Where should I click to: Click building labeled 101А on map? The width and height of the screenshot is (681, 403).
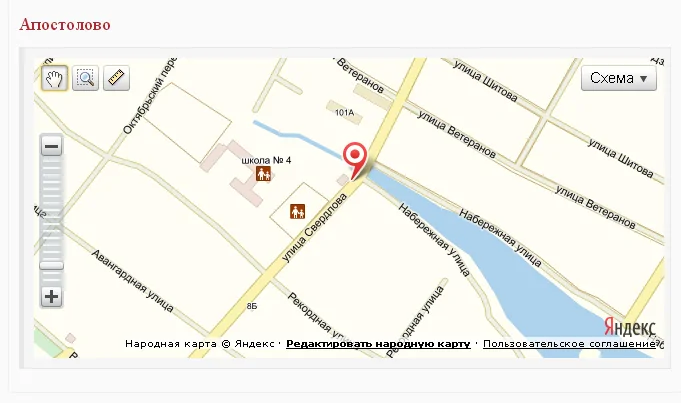pos(345,112)
